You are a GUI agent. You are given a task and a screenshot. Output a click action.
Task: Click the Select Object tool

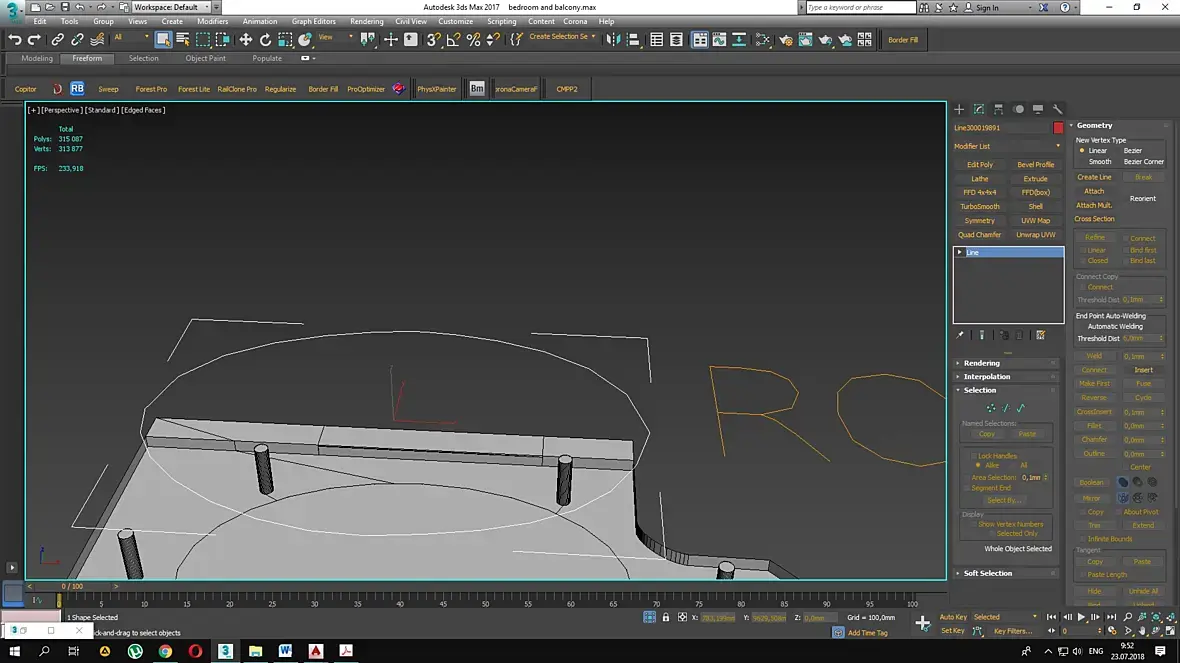(x=163, y=40)
